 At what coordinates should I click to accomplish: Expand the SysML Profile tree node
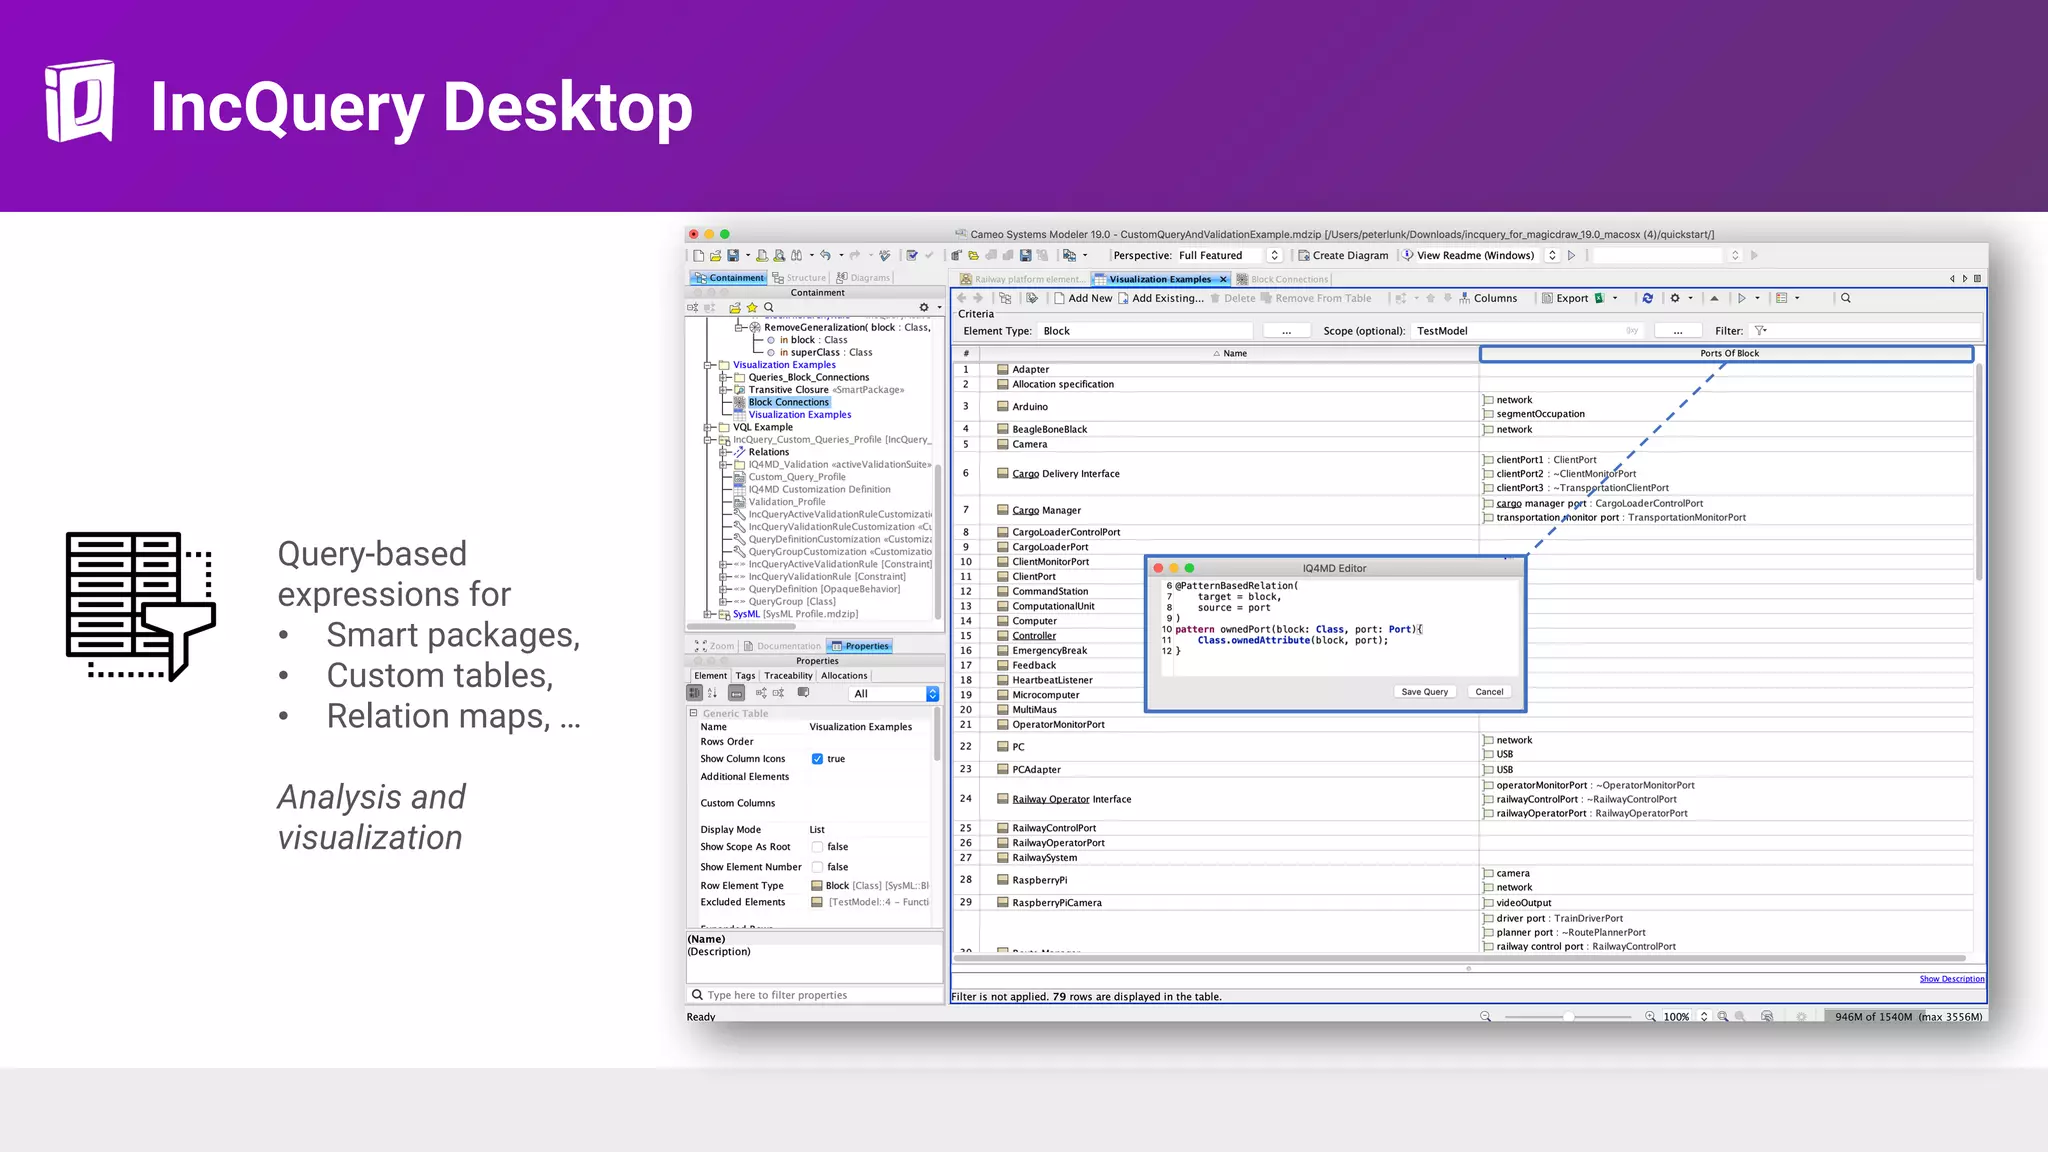click(x=709, y=615)
